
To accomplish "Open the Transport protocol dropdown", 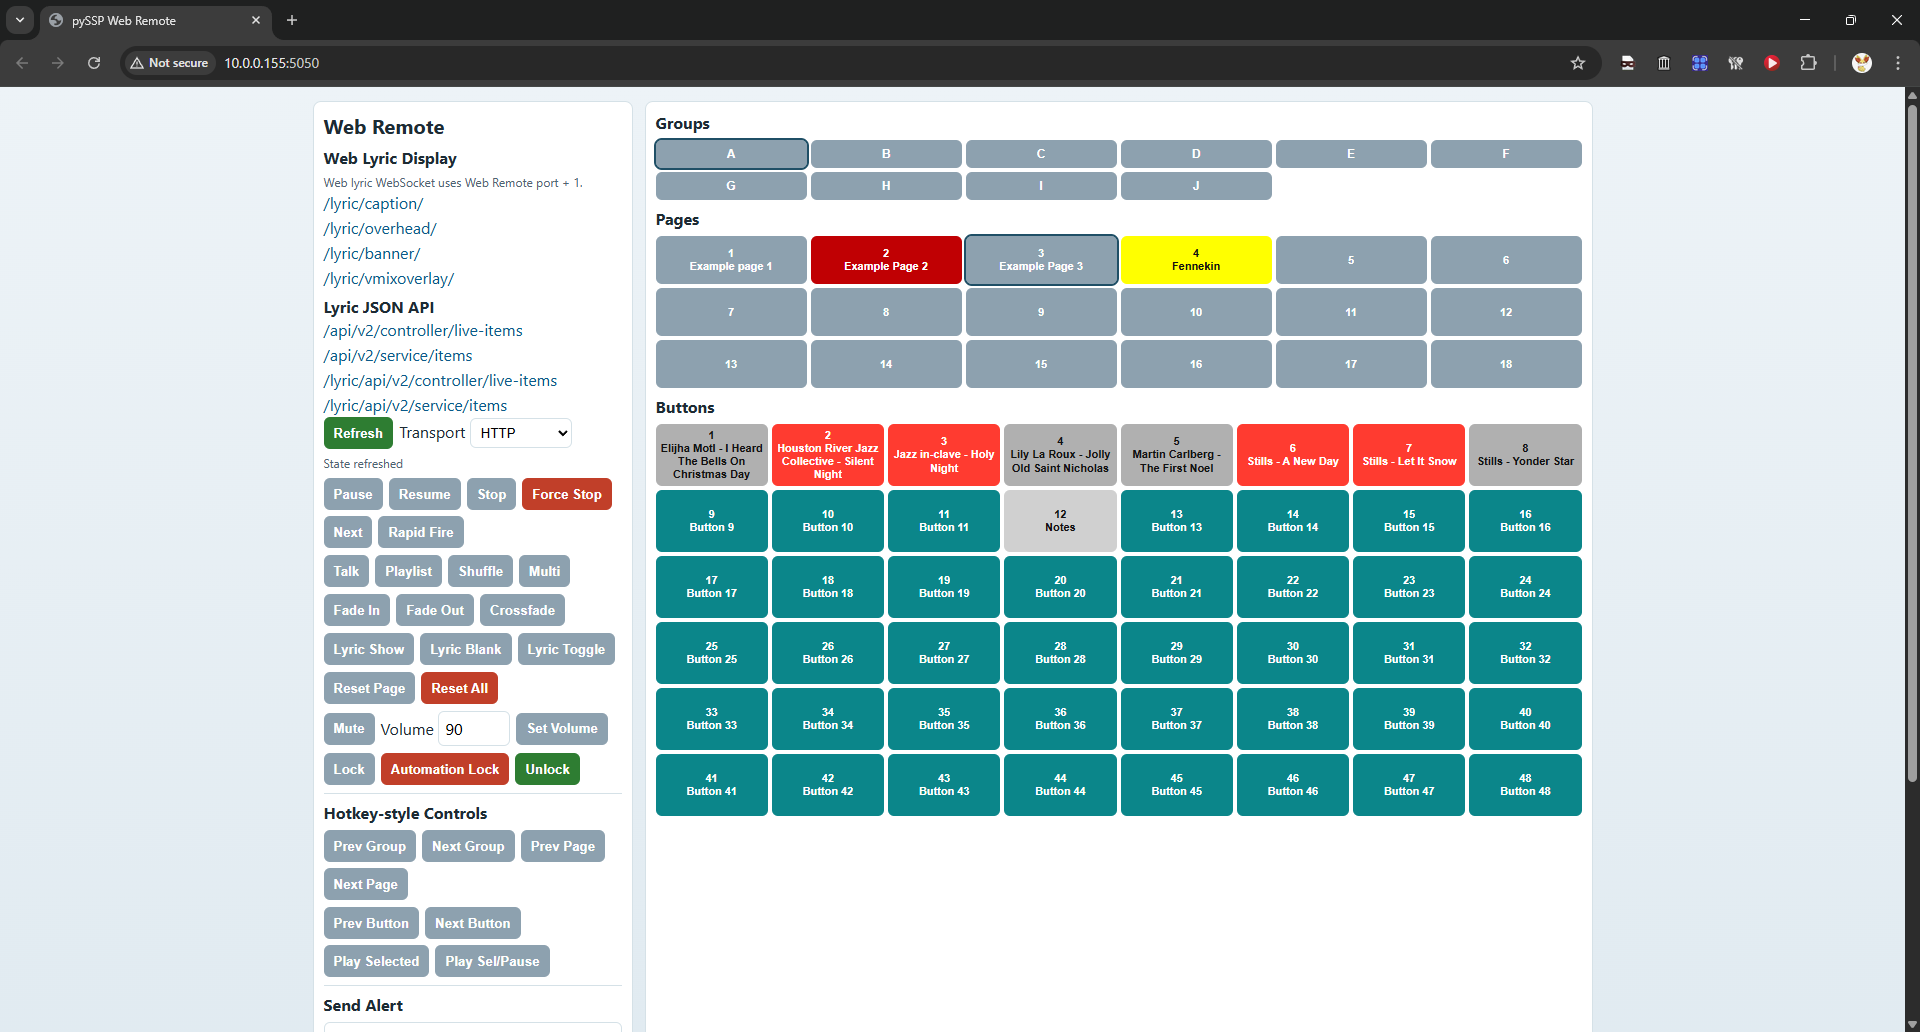I will pyautogui.click(x=520, y=432).
